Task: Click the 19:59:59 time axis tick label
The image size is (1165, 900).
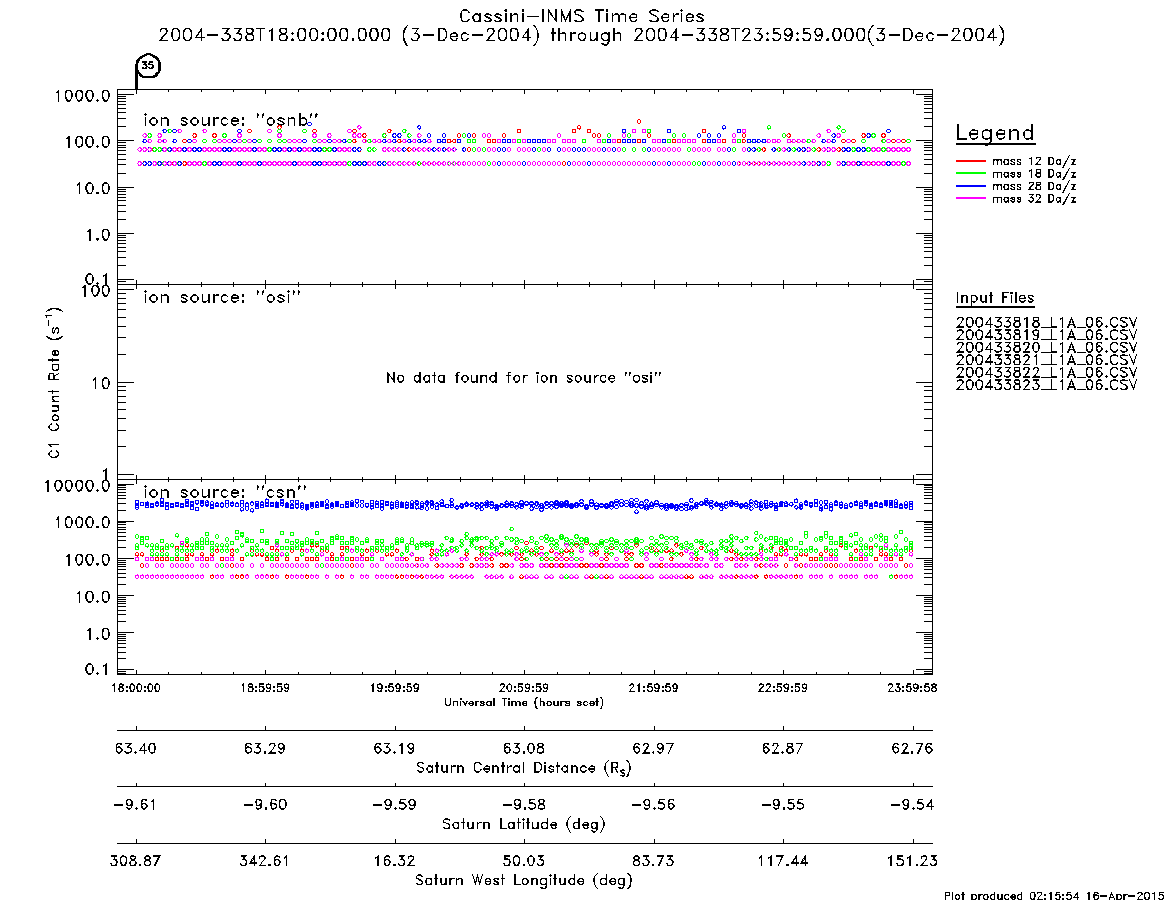Action: (395, 688)
